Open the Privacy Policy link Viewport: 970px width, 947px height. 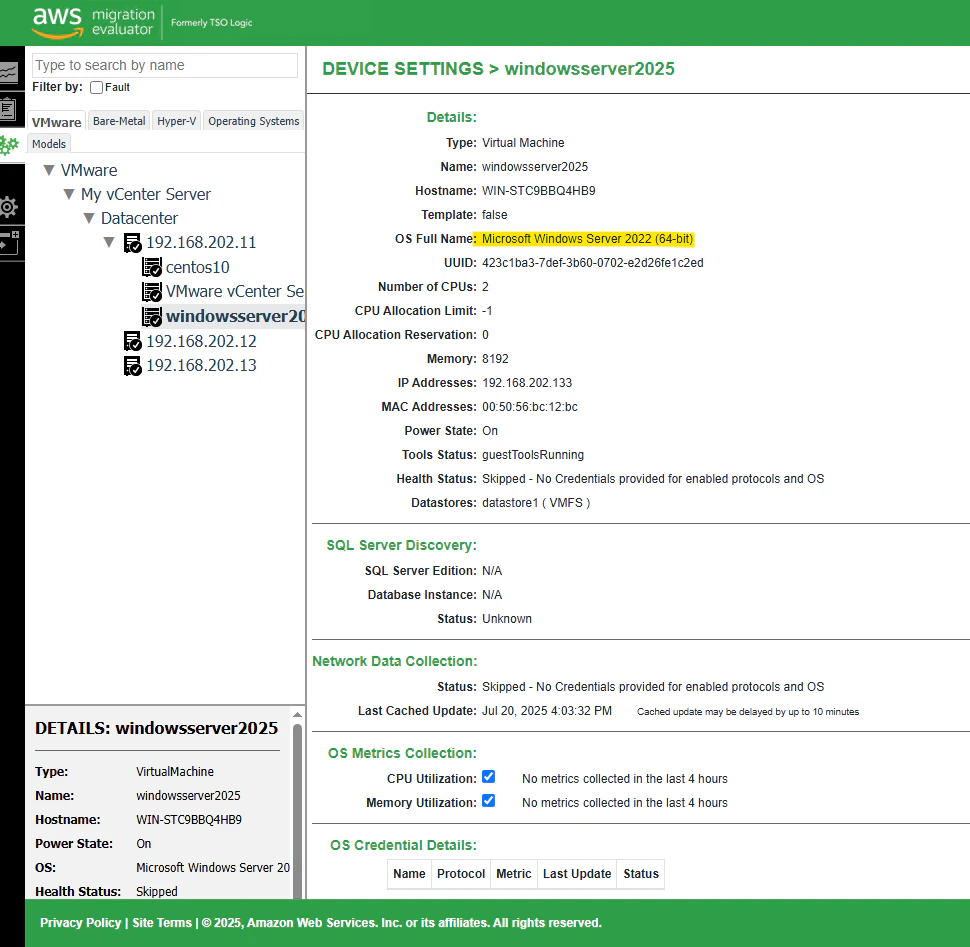[80, 923]
